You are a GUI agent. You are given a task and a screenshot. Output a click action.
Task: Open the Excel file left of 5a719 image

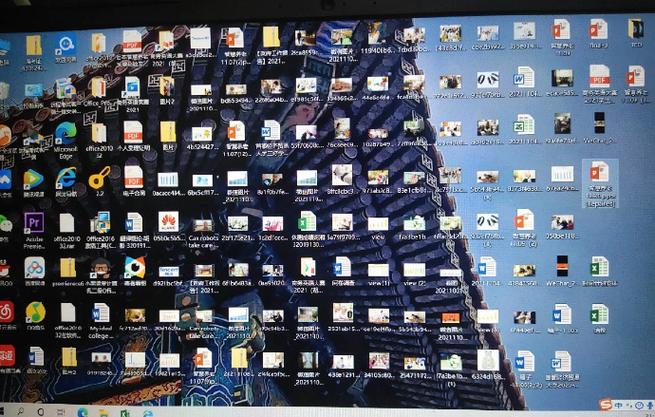307,221
